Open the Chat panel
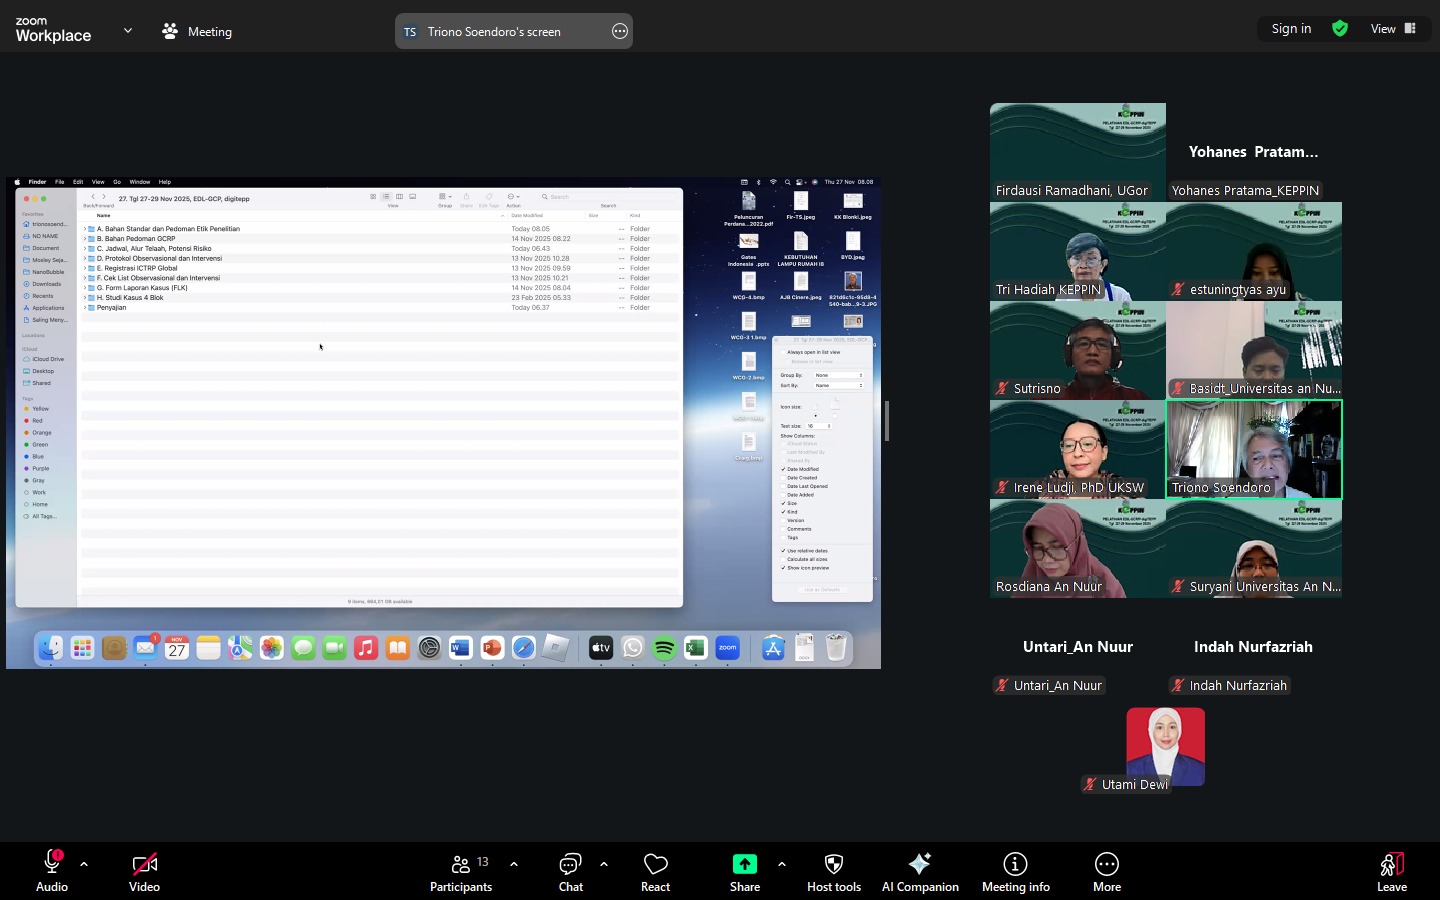The width and height of the screenshot is (1440, 900). tap(570, 864)
